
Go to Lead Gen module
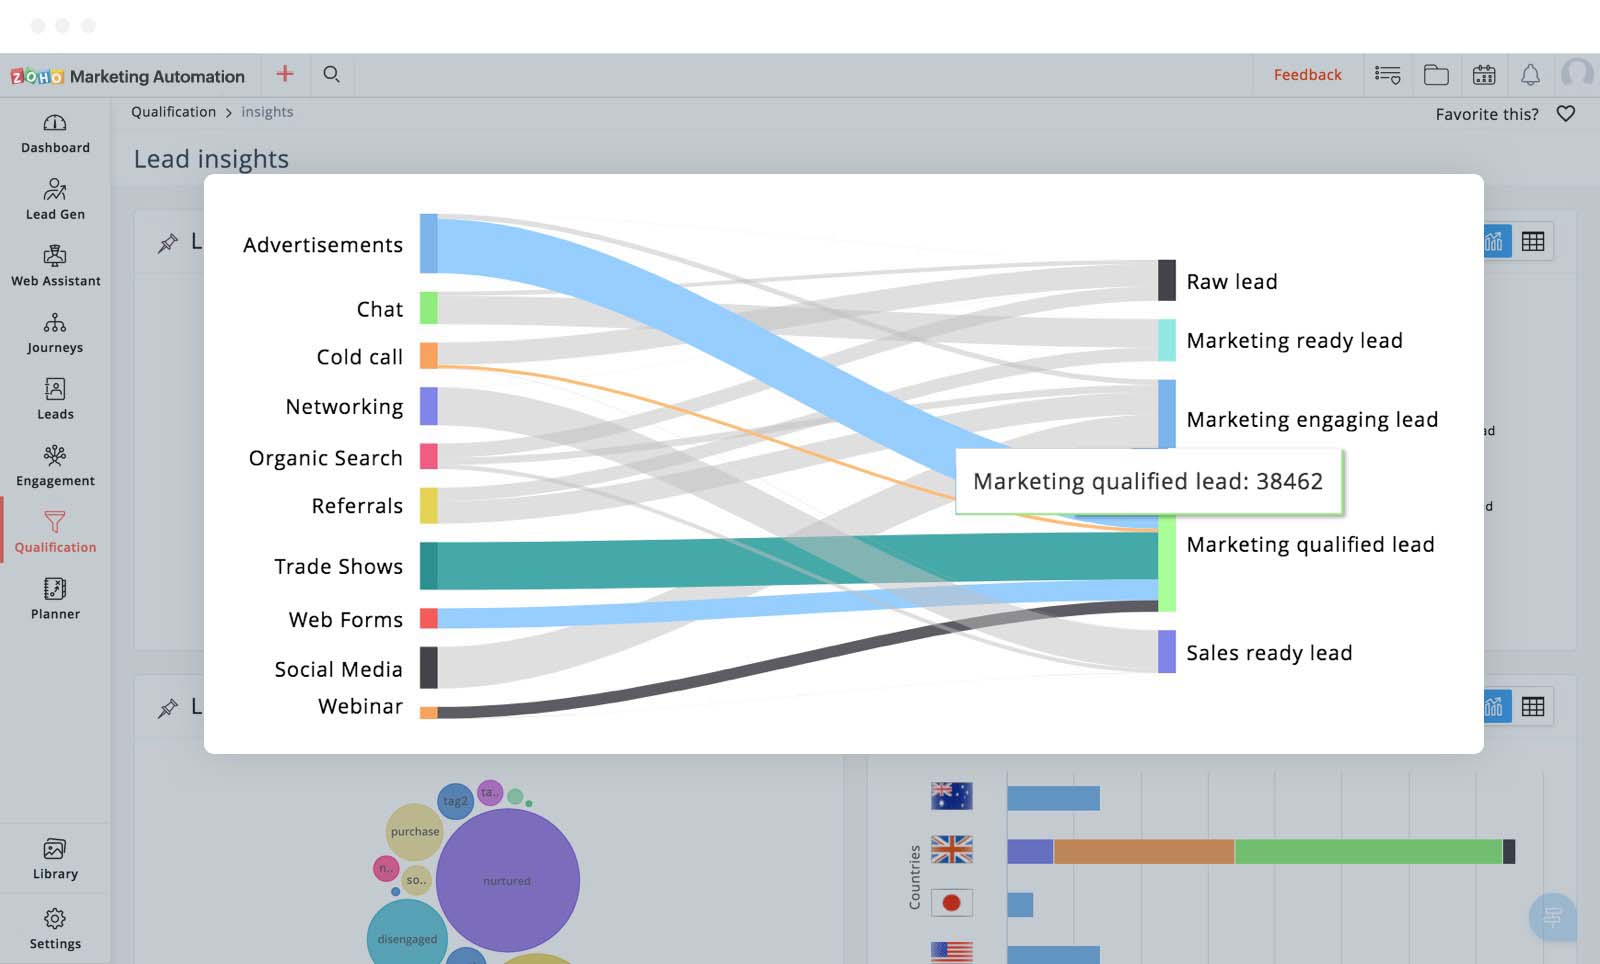coord(55,200)
